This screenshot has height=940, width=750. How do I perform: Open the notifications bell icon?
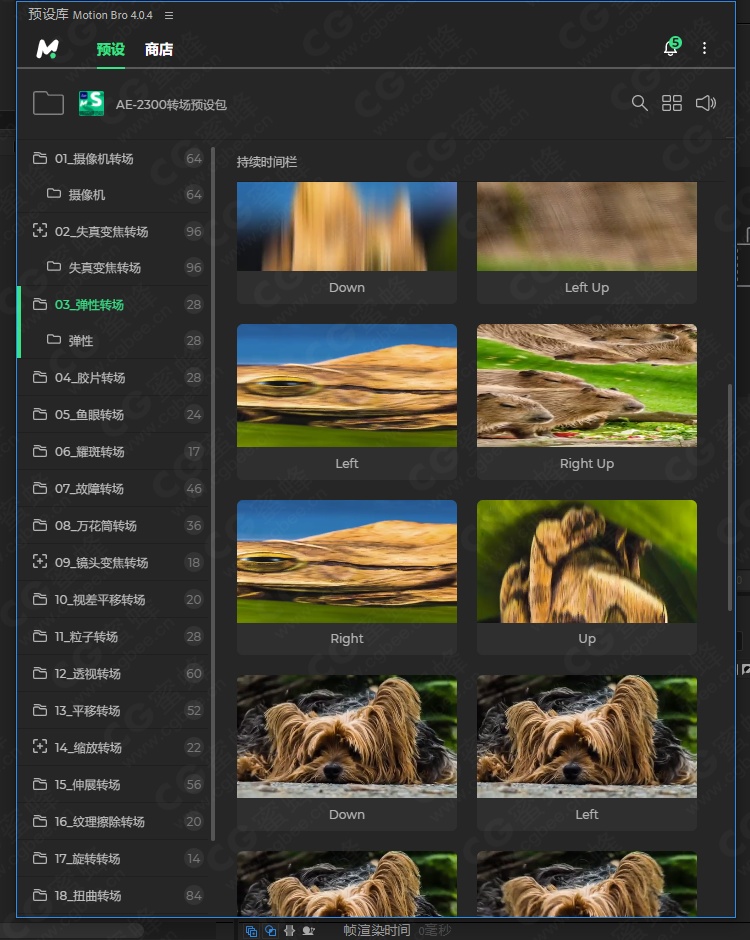(x=671, y=47)
